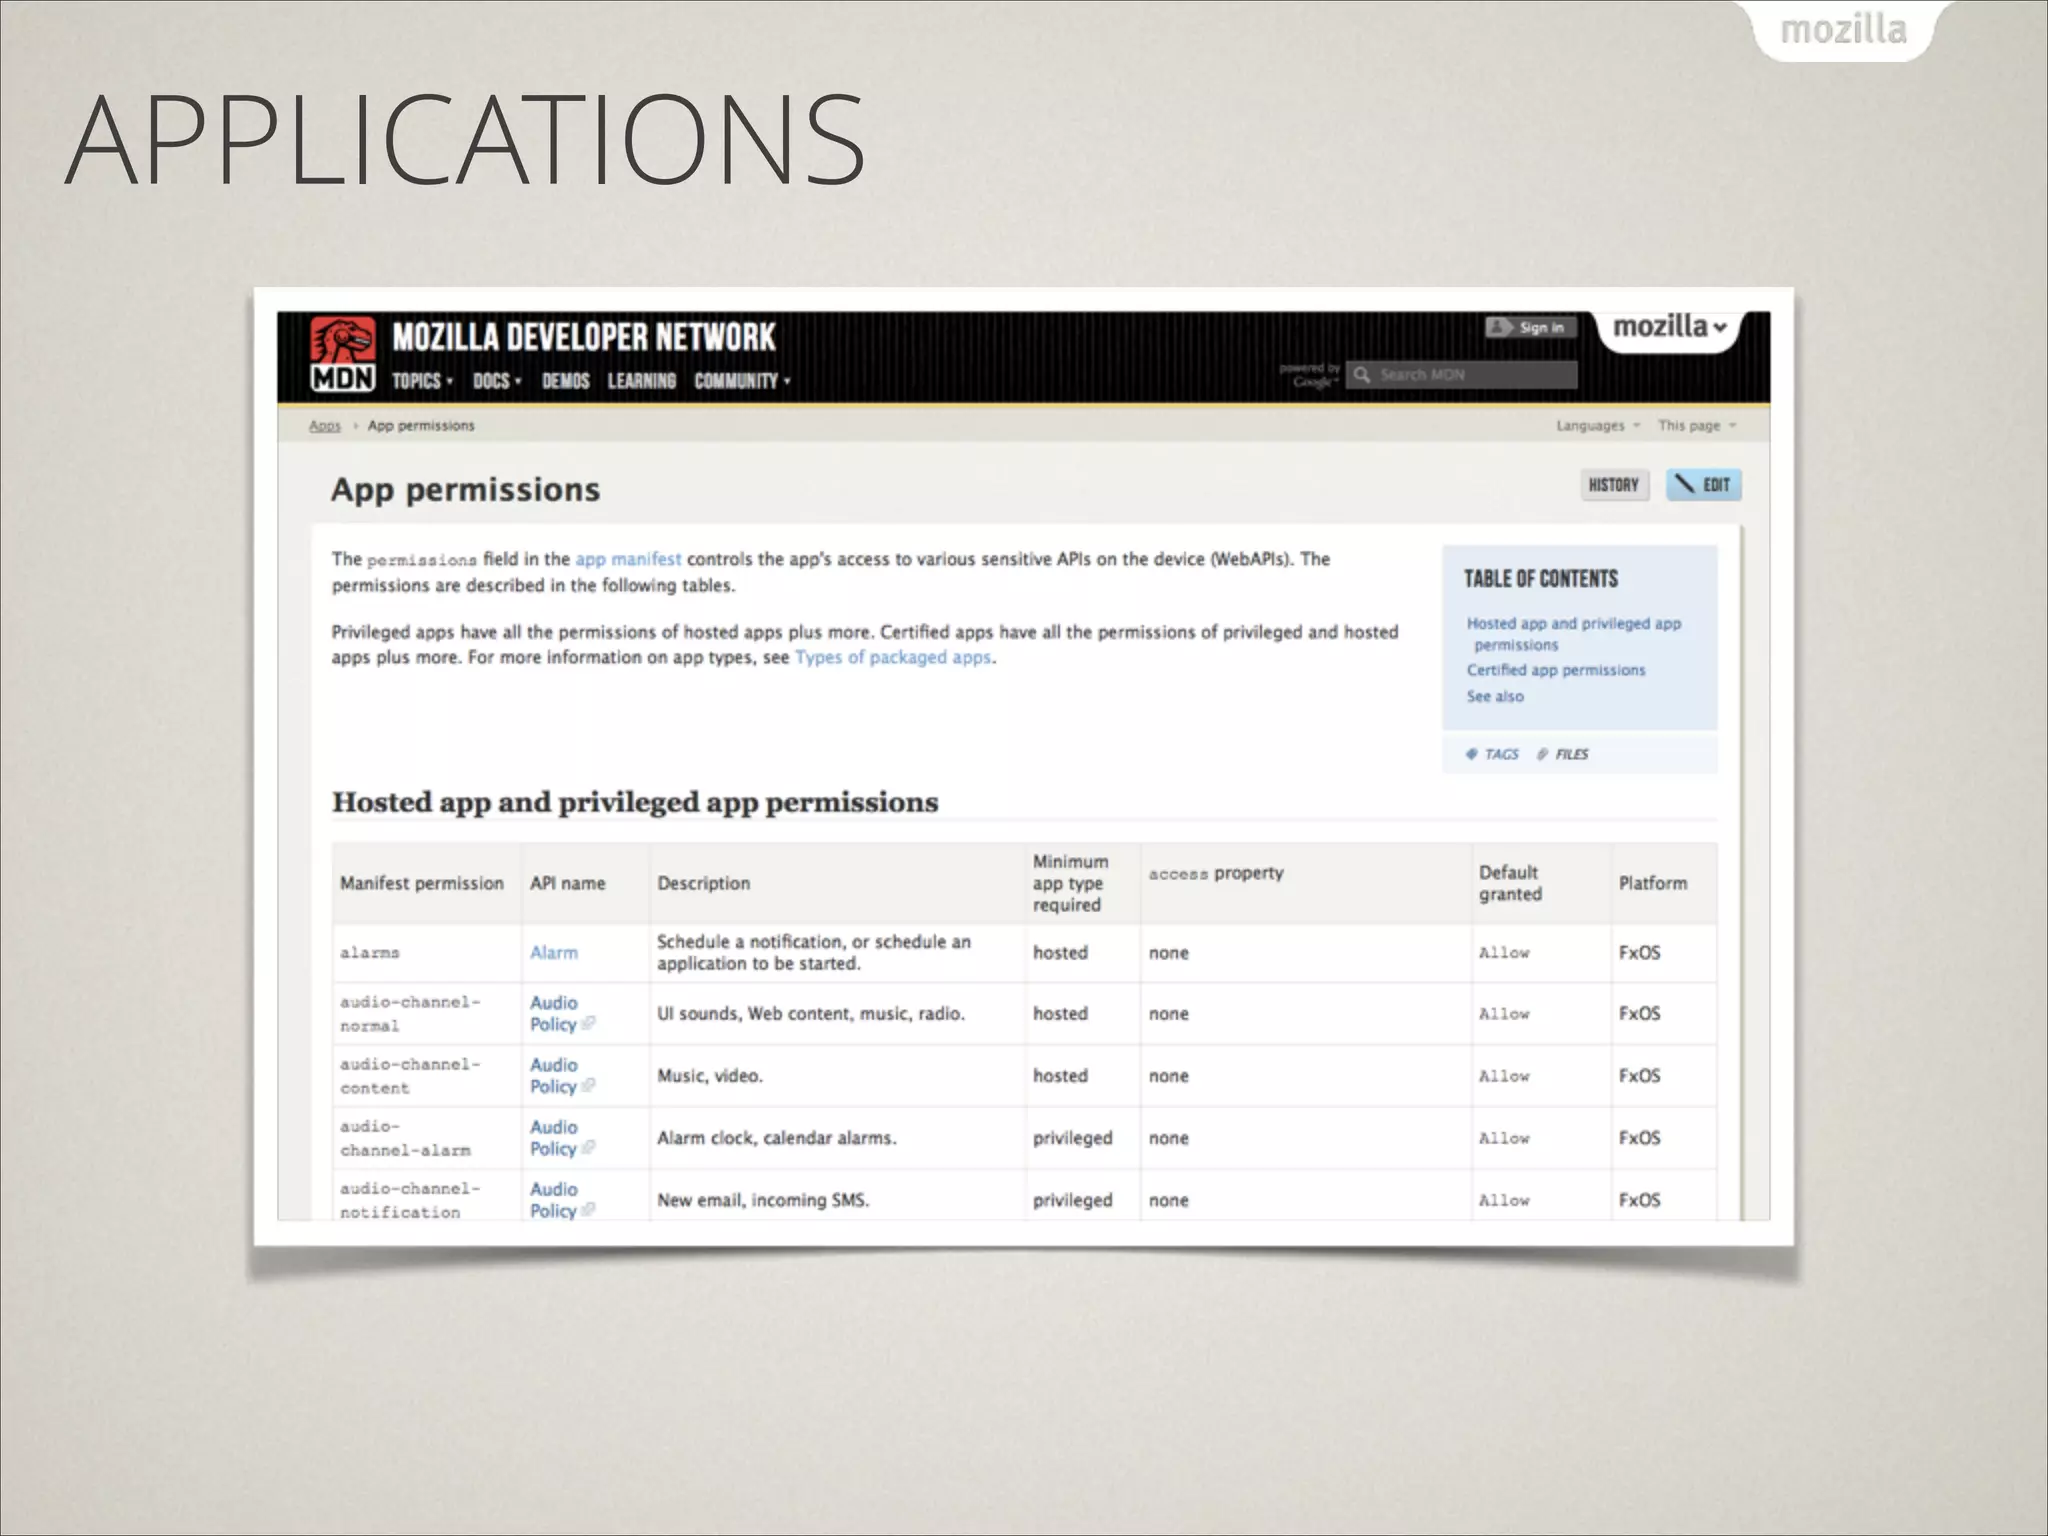Screen dimensions: 2048x1536
Task: Open the Languages dropdown
Action: pyautogui.click(x=1597, y=426)
